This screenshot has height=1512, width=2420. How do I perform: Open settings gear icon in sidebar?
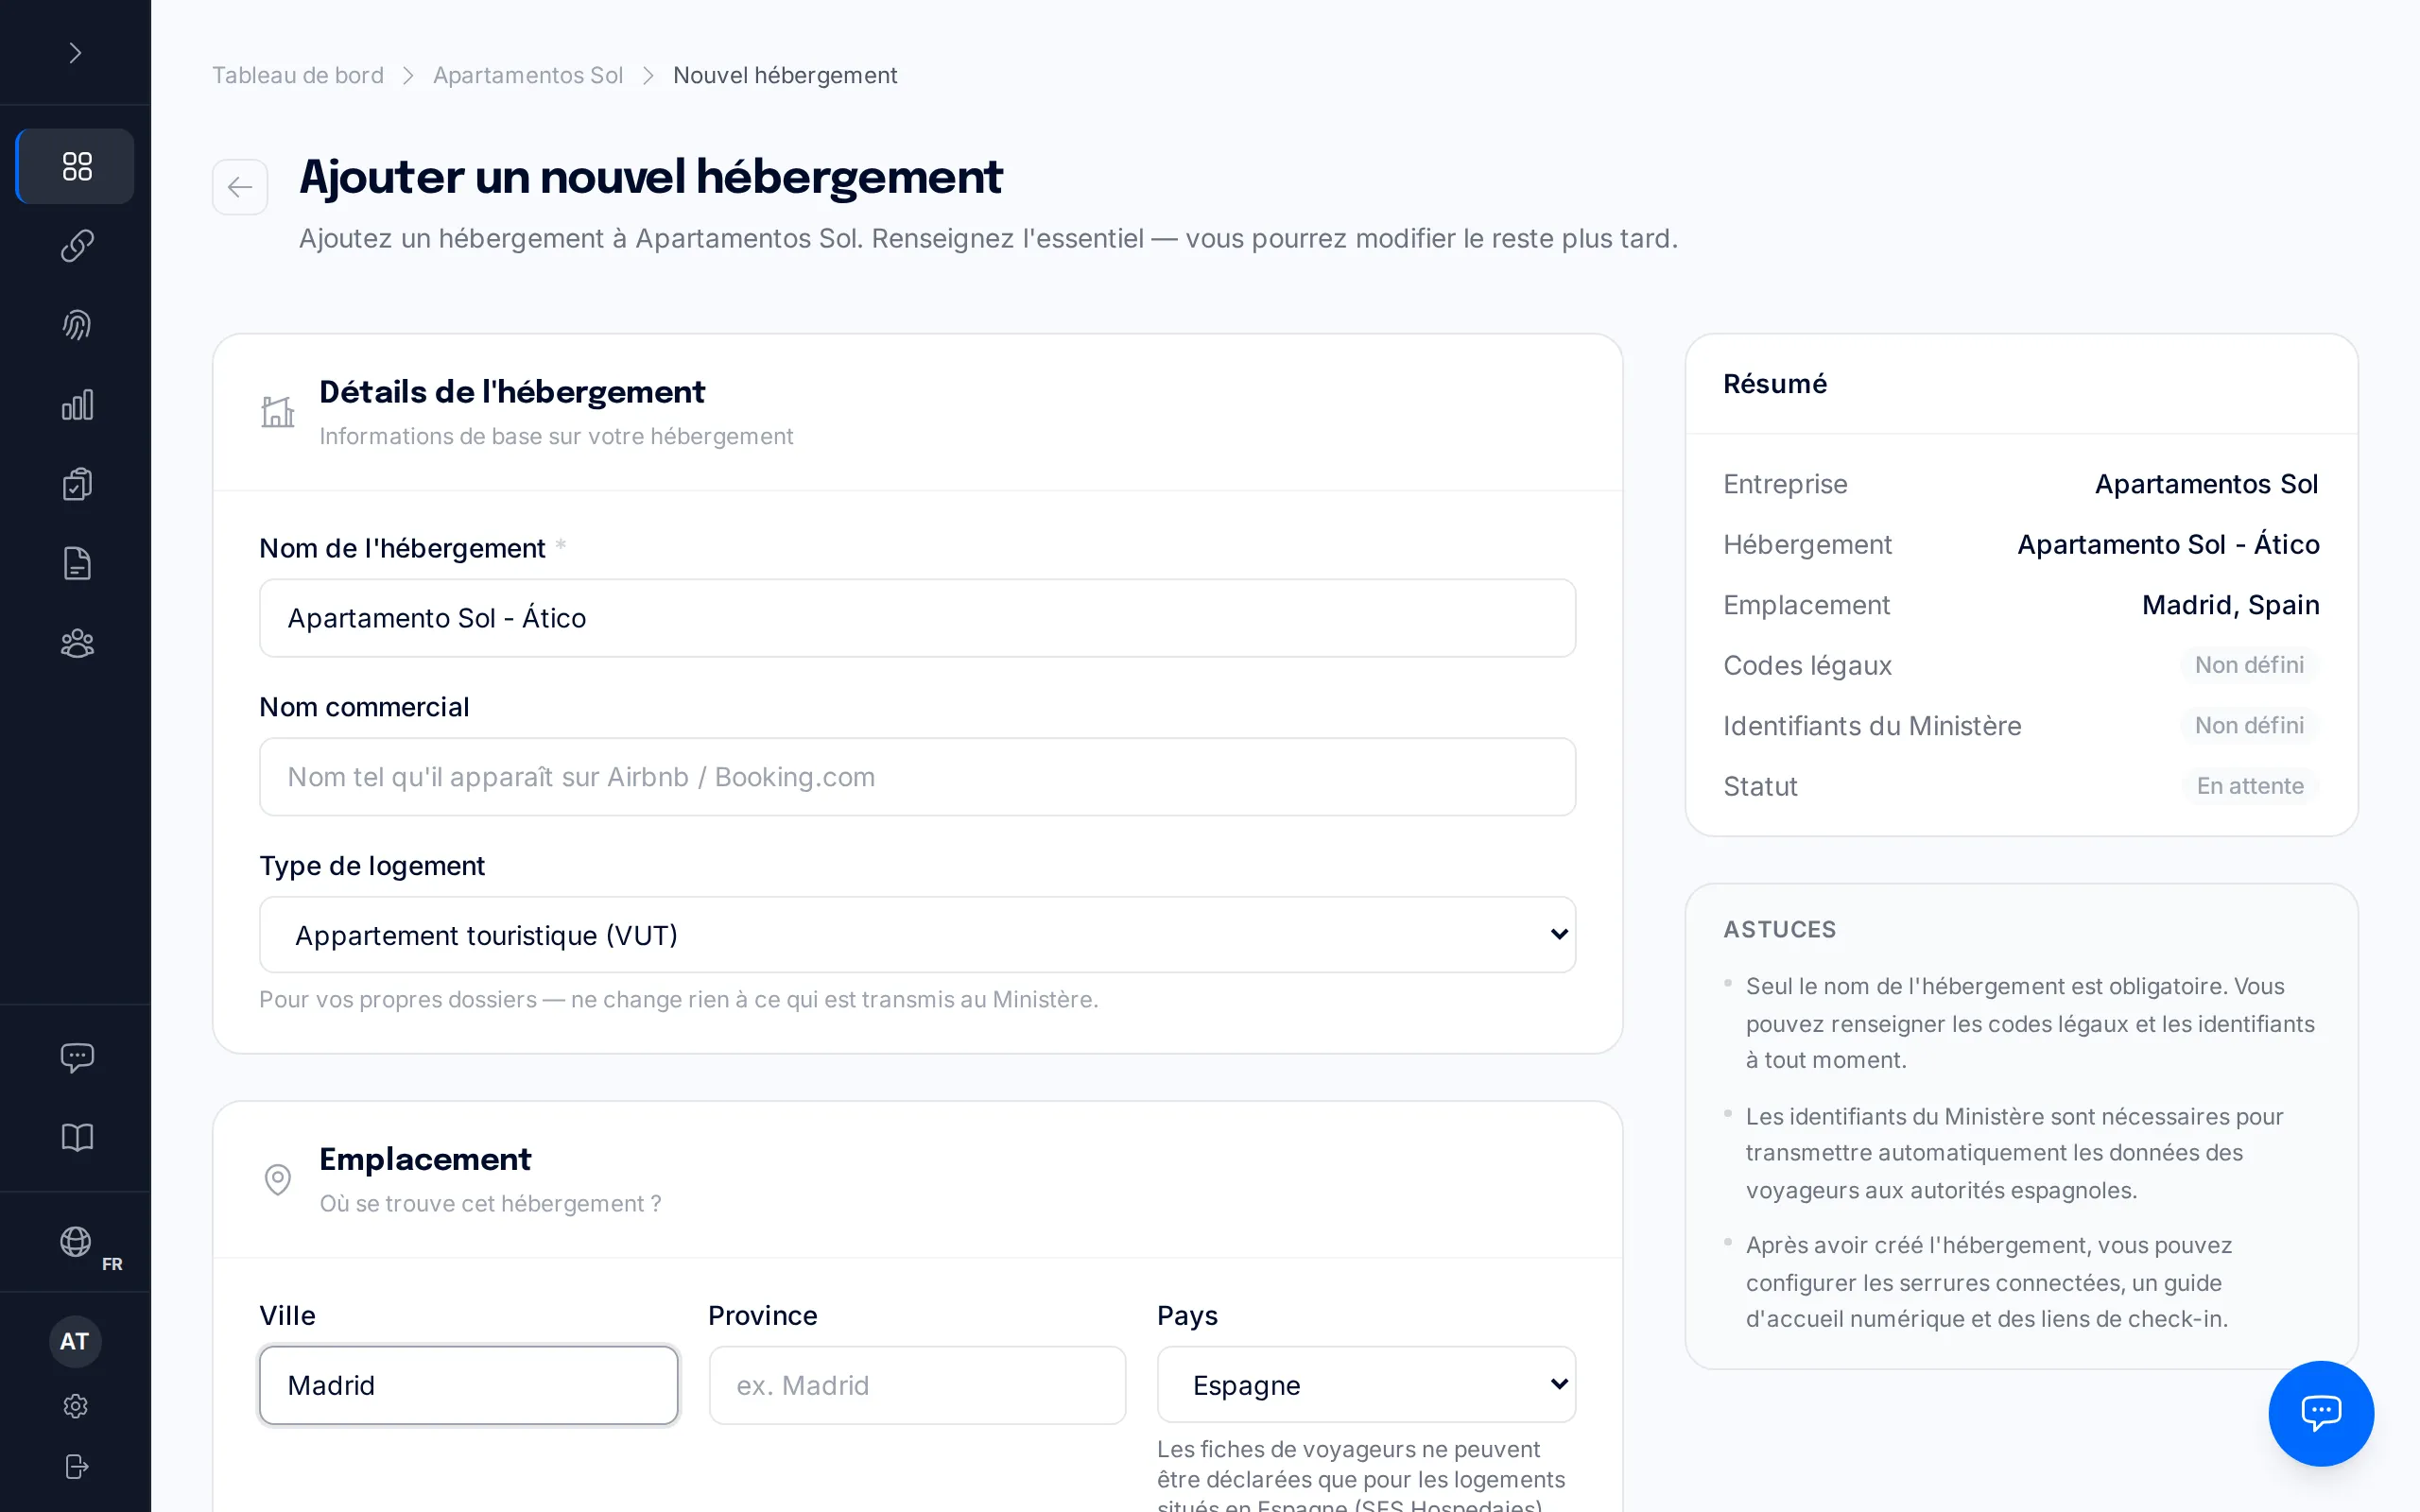pos(76,1406)
